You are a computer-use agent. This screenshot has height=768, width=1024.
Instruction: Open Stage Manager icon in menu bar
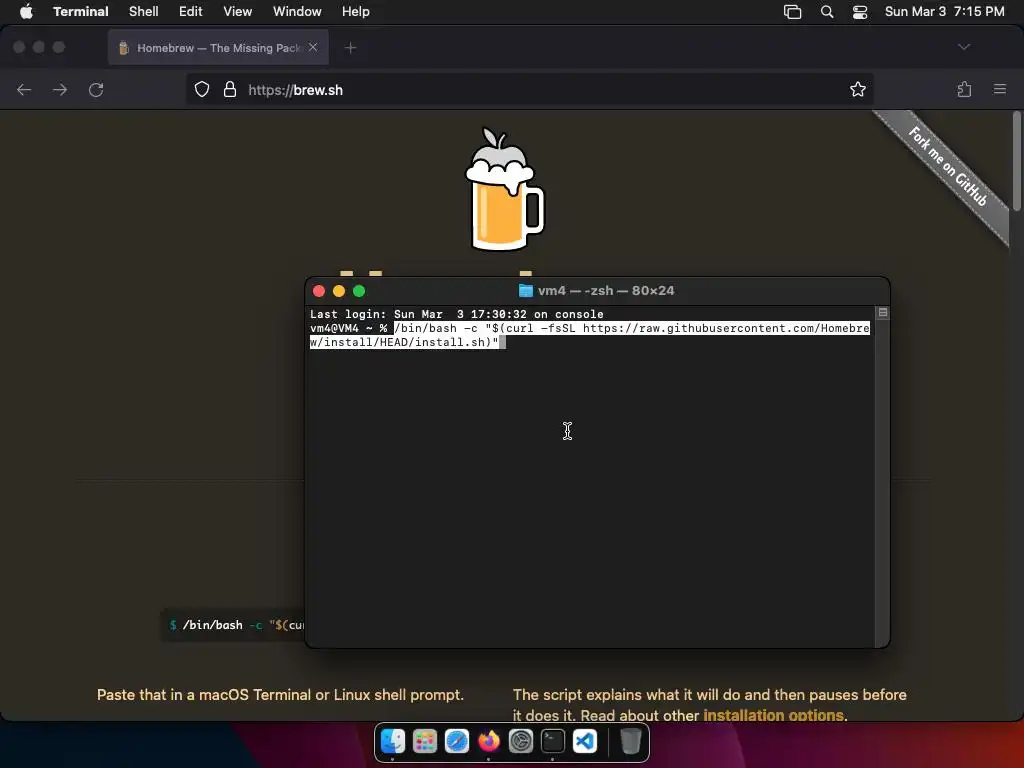point(792,12)
